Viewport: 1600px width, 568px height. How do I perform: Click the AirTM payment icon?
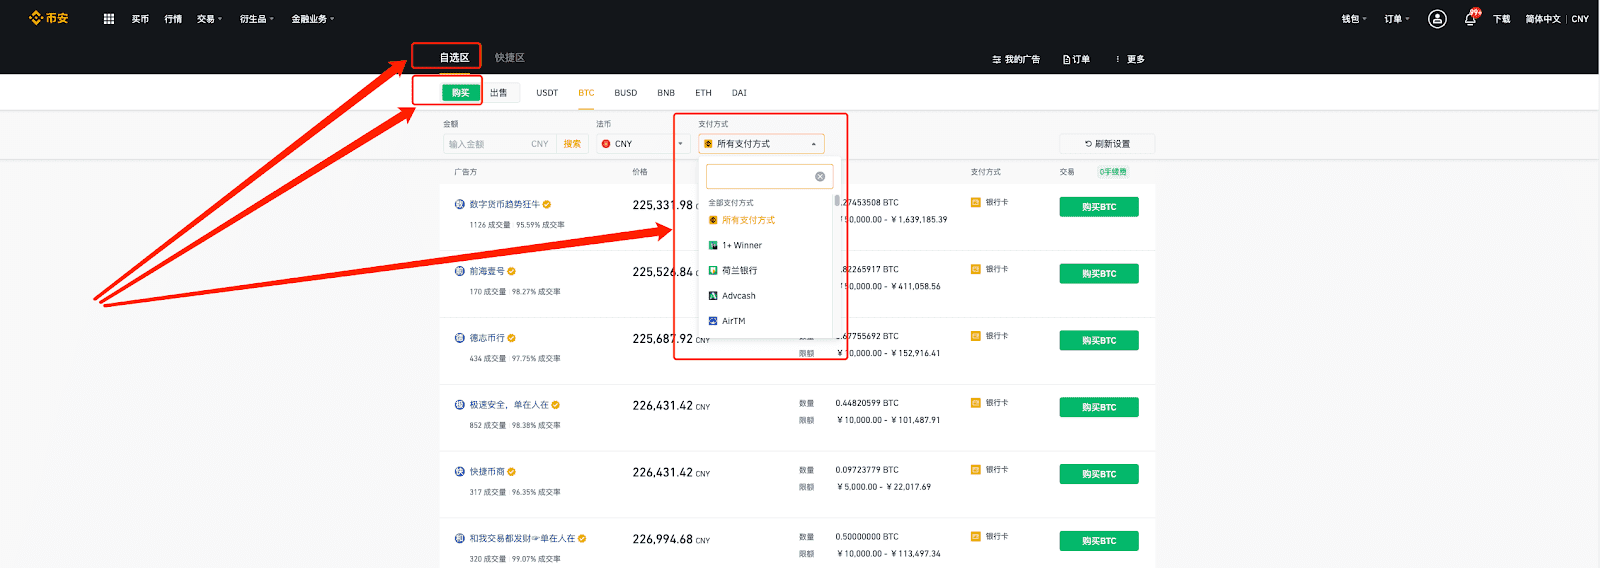click(713, 321)
